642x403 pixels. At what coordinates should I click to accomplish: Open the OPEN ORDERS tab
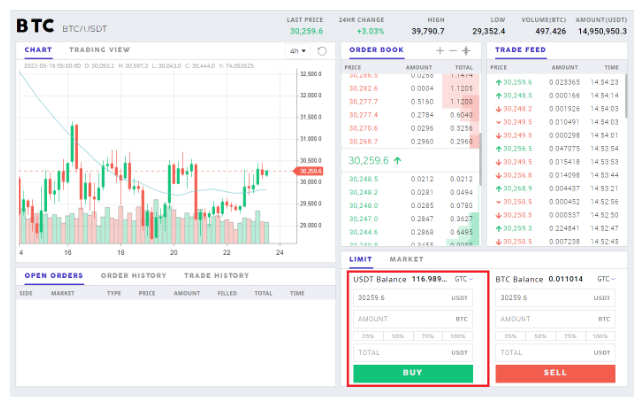point(54,276)
